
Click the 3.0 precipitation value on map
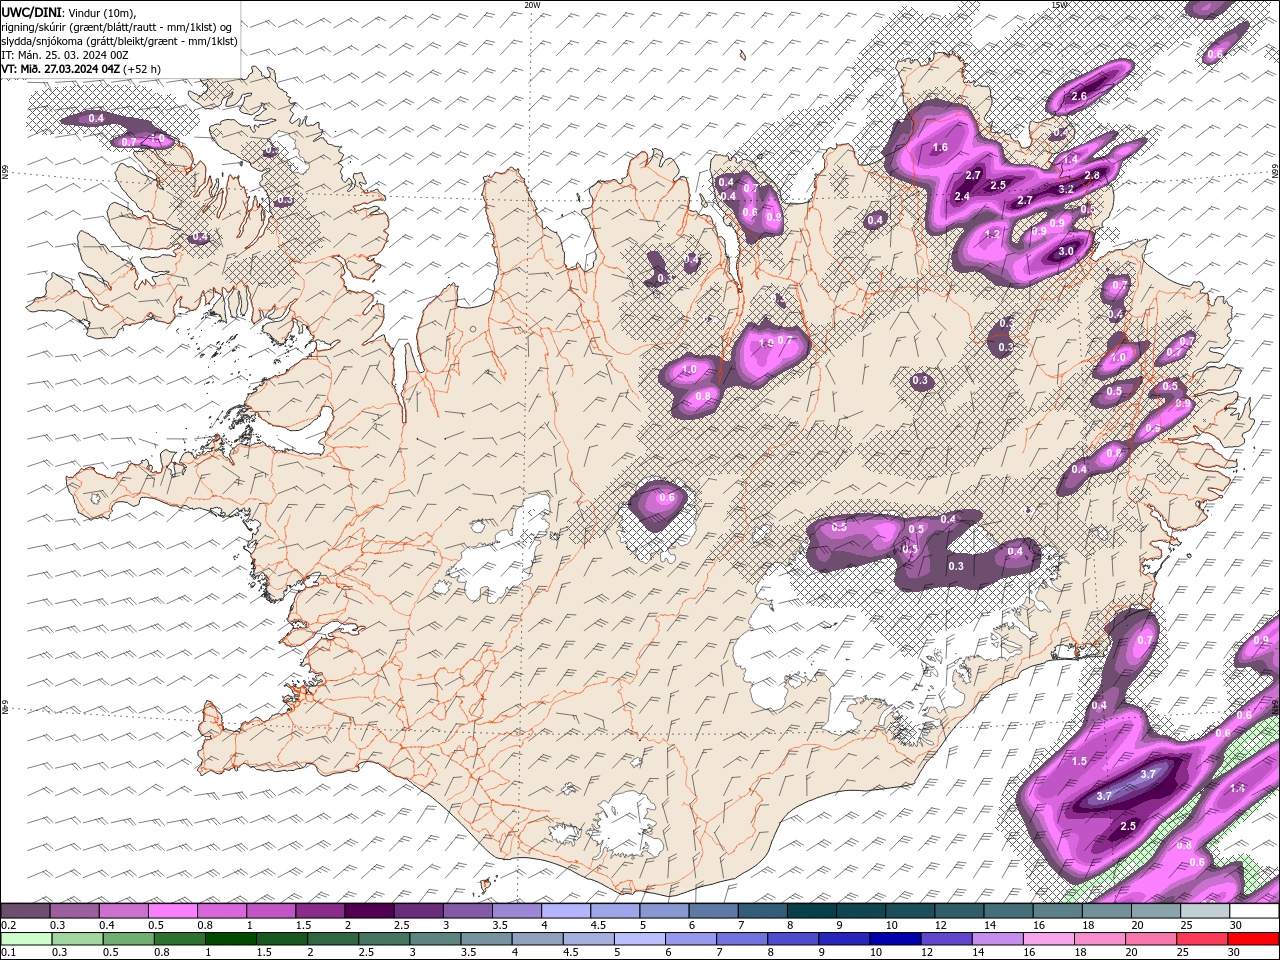(x=1066, y=252)
